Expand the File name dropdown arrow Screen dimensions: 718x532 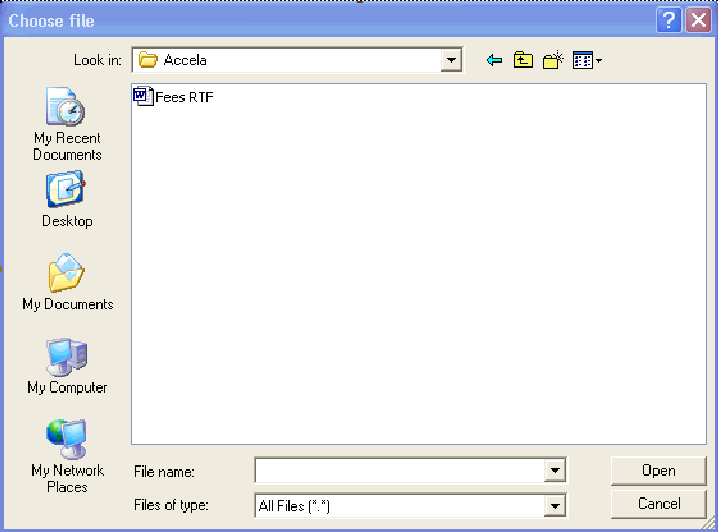pos(555,471)
